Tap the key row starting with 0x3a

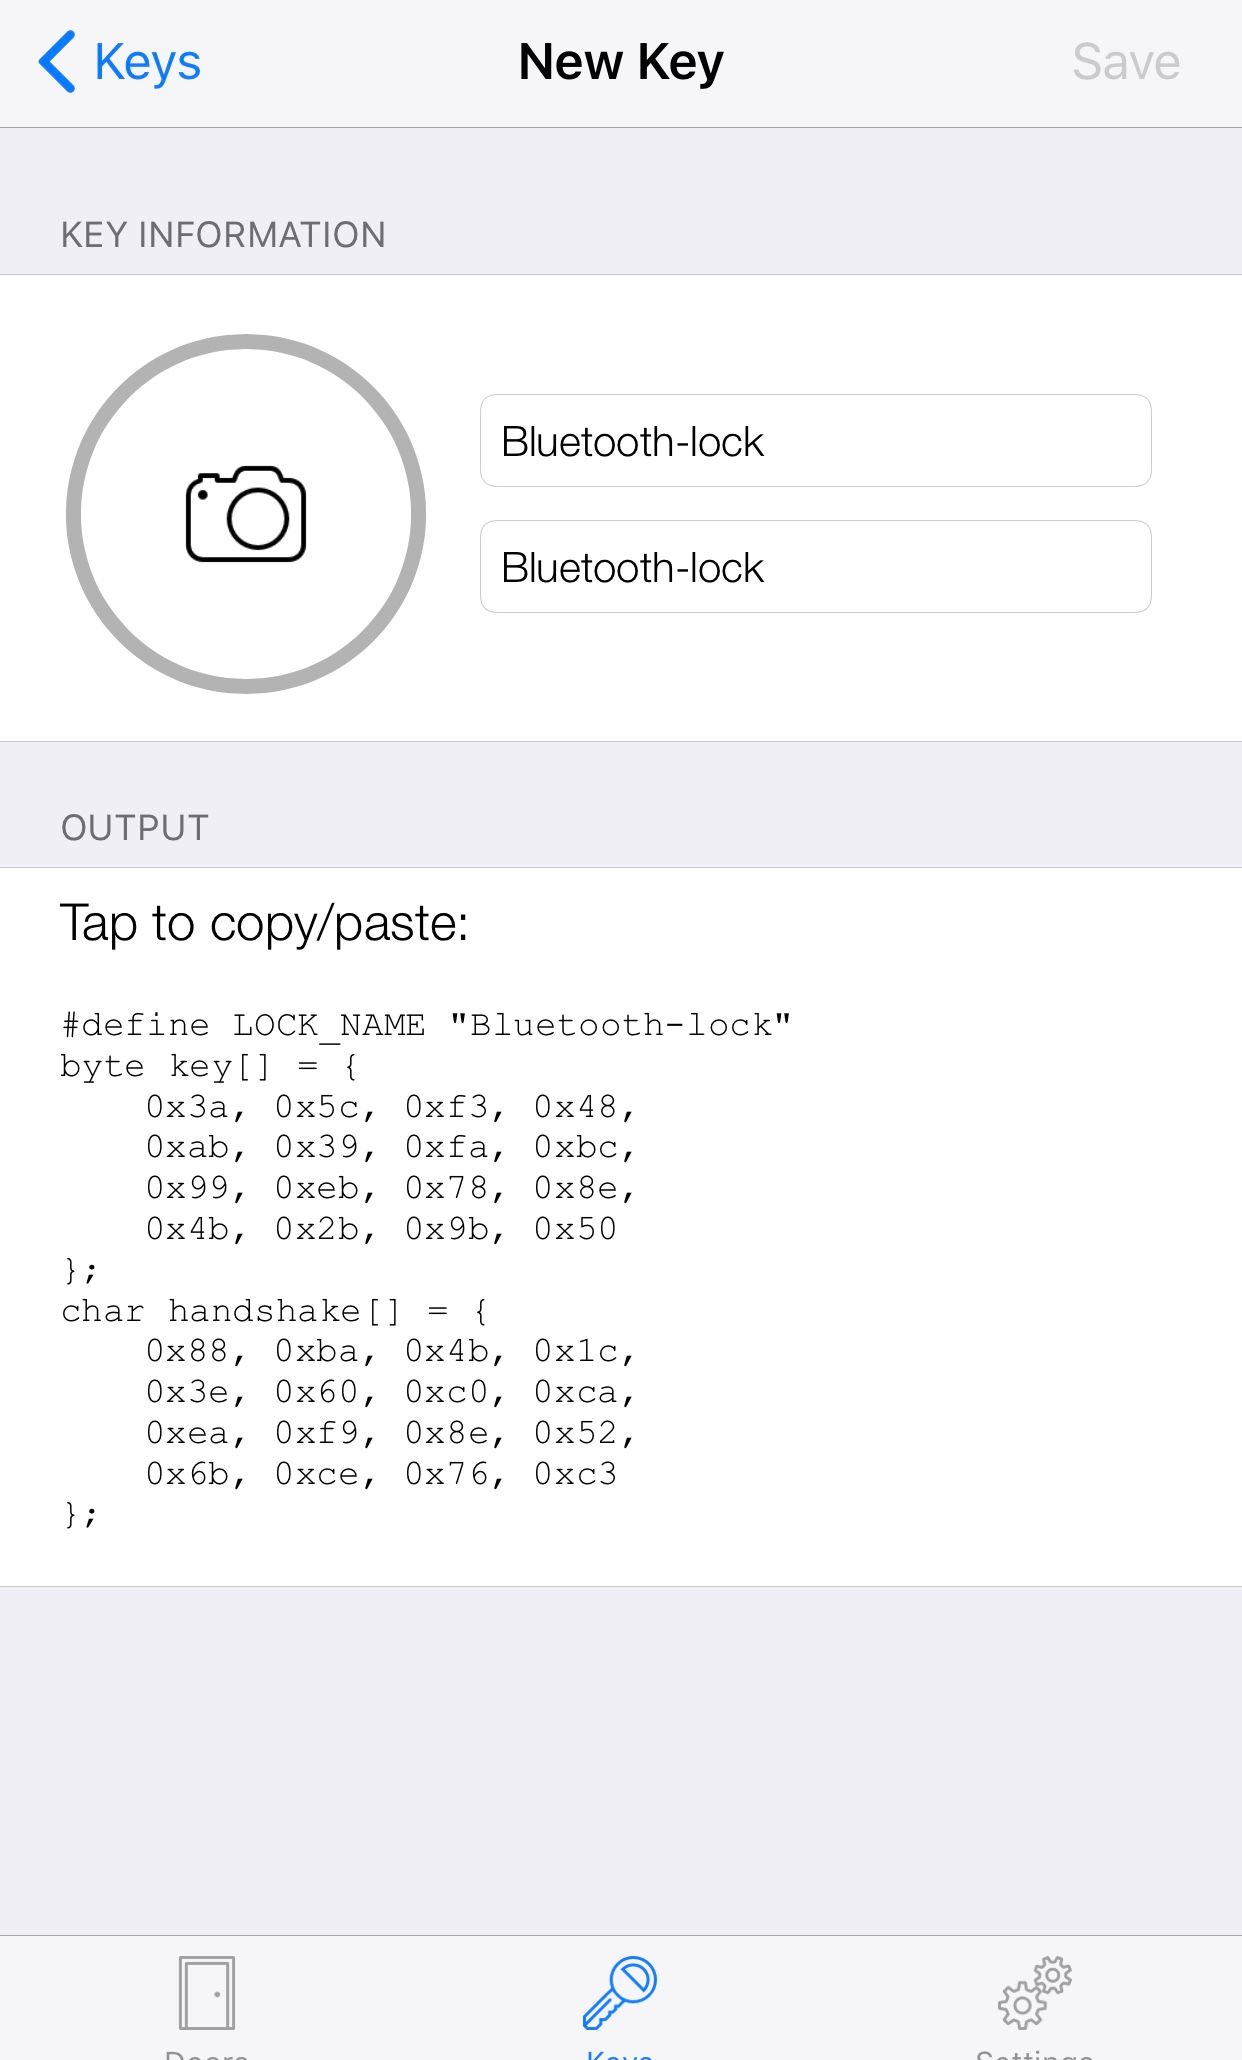coord(390,1107)
